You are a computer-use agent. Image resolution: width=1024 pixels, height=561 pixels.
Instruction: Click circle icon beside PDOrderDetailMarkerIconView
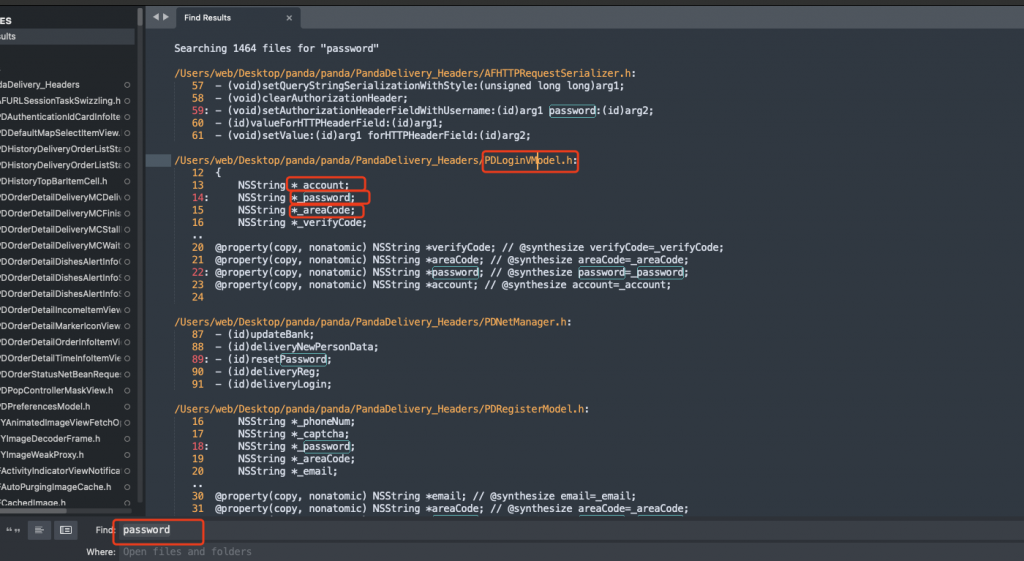coord(129,326)
